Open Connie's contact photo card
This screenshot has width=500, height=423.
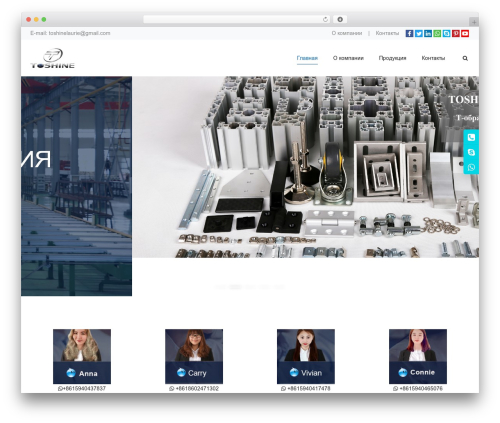[x=418, y=356]
